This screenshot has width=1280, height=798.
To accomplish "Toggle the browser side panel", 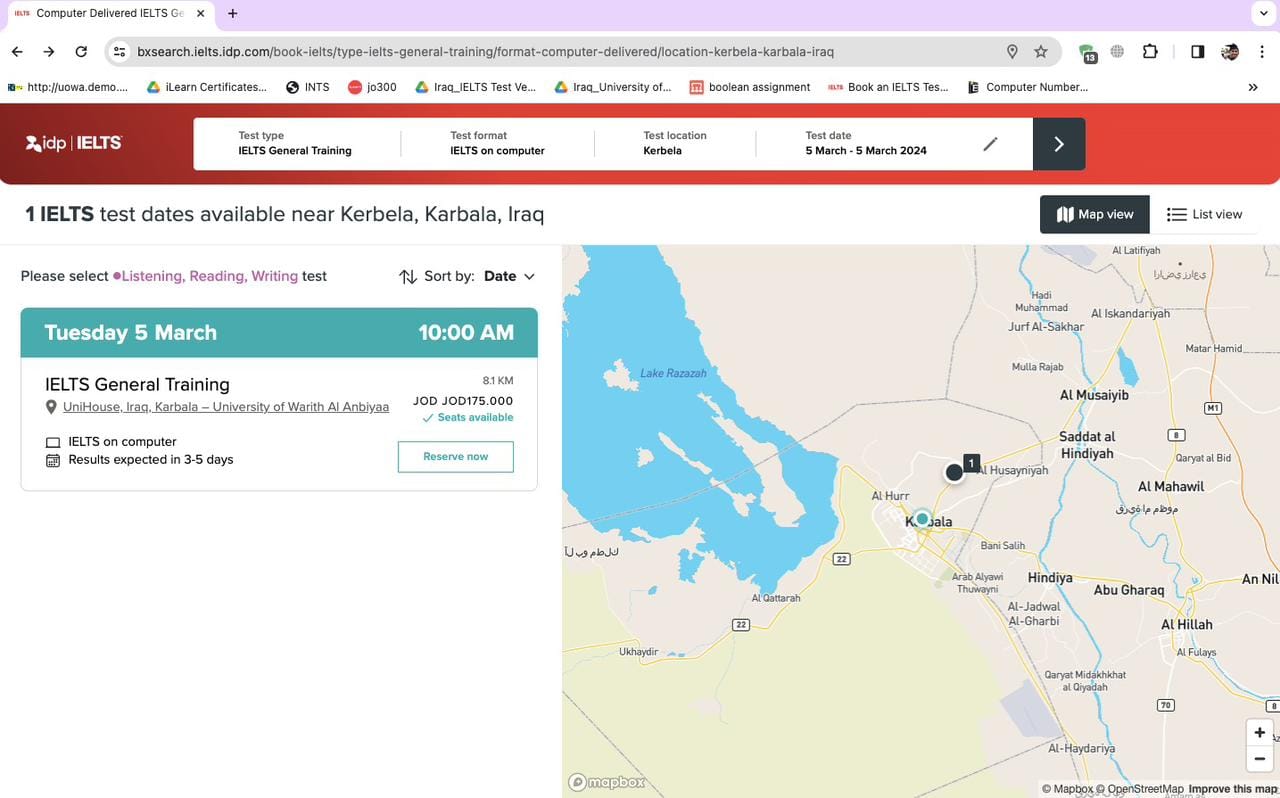I will click(x=1197, y=52).
